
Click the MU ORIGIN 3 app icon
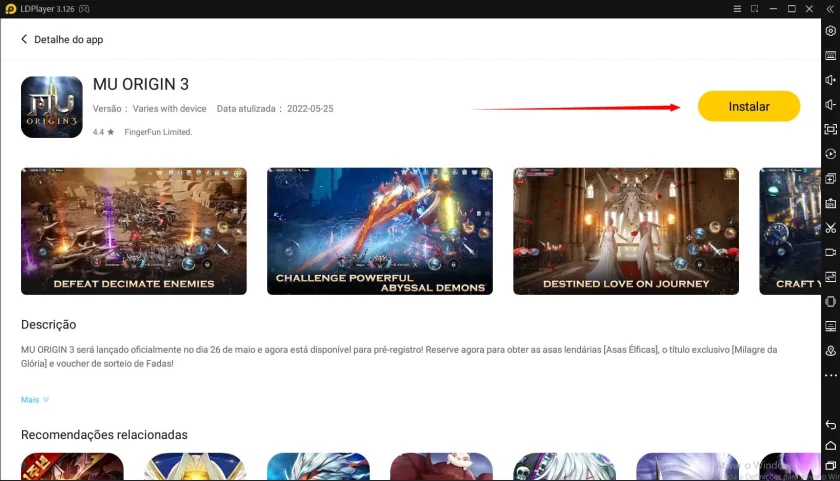52,107
